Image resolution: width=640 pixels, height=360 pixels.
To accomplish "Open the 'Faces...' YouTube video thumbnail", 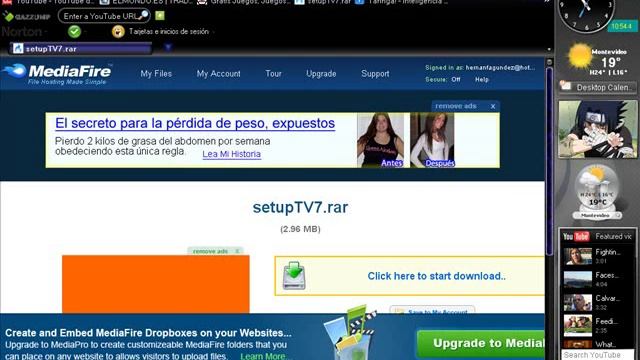I will click(578, 279).
